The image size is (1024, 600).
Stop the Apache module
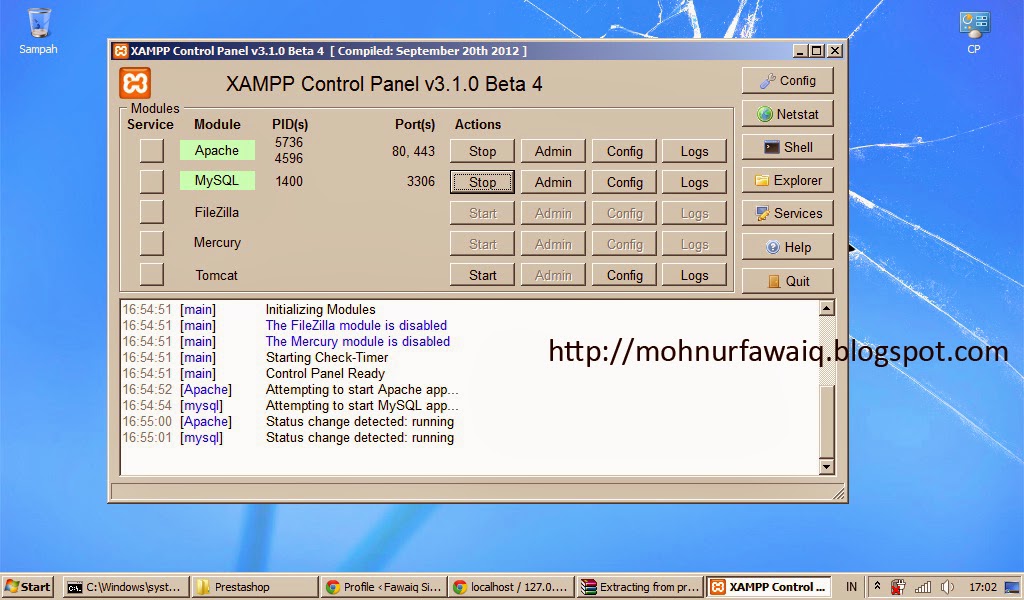tap(482, 151)
